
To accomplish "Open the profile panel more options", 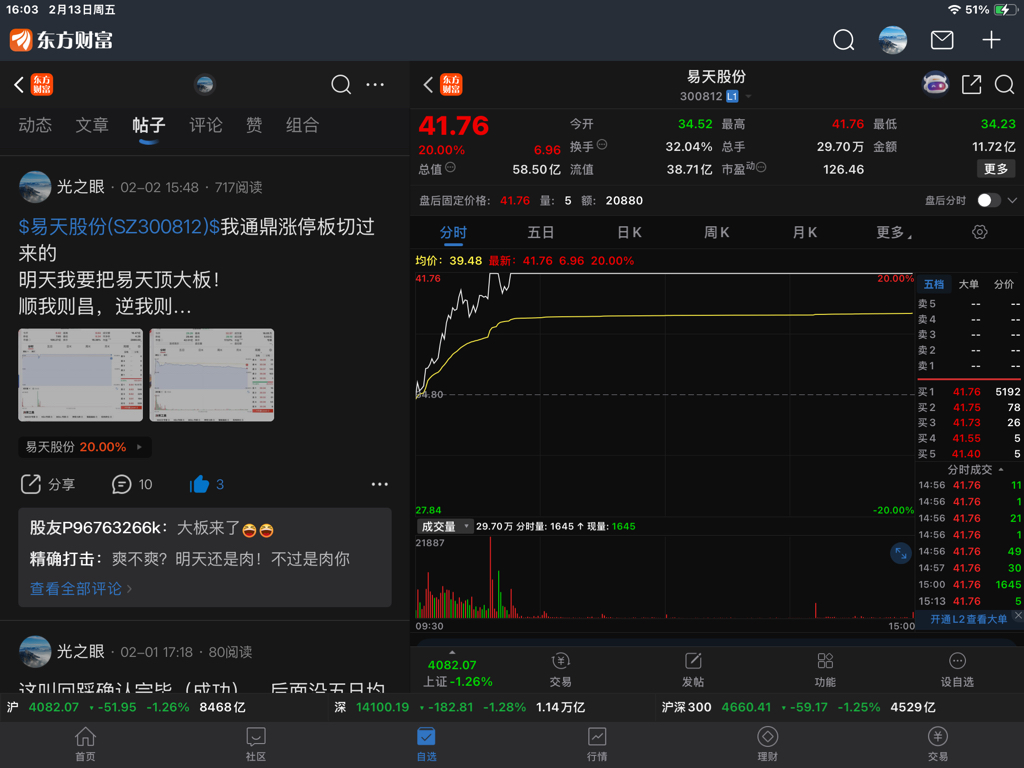I will pyautogui.click(x=376, y=84).
